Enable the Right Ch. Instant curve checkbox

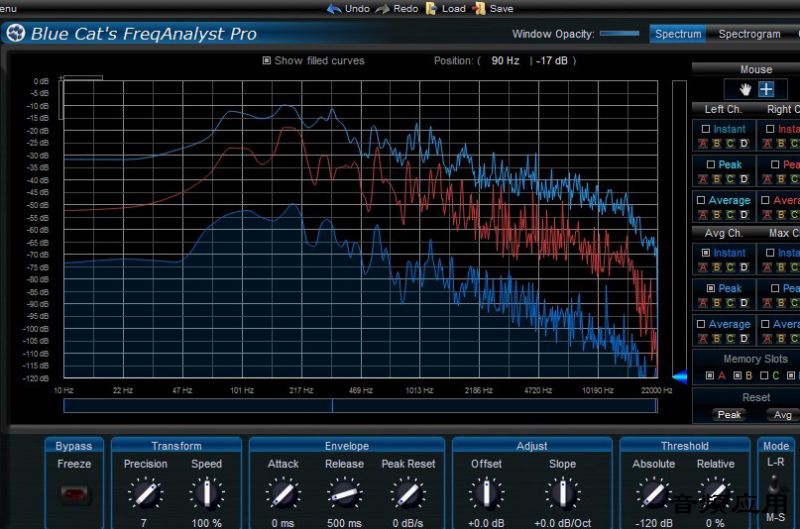pyautogui.click(x=770, y=129)
